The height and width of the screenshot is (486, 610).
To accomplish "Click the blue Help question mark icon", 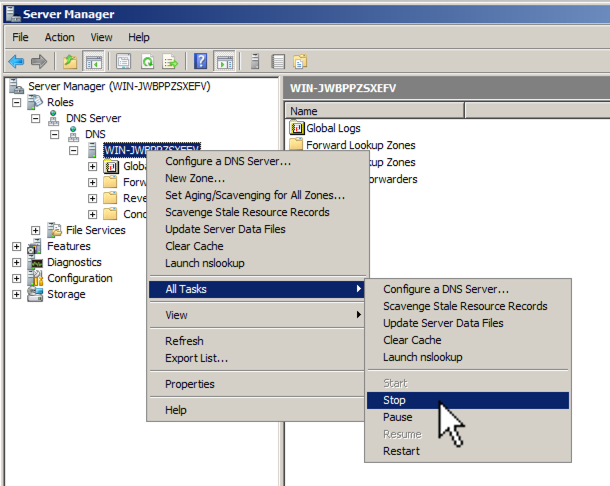I will click(201, 61).
